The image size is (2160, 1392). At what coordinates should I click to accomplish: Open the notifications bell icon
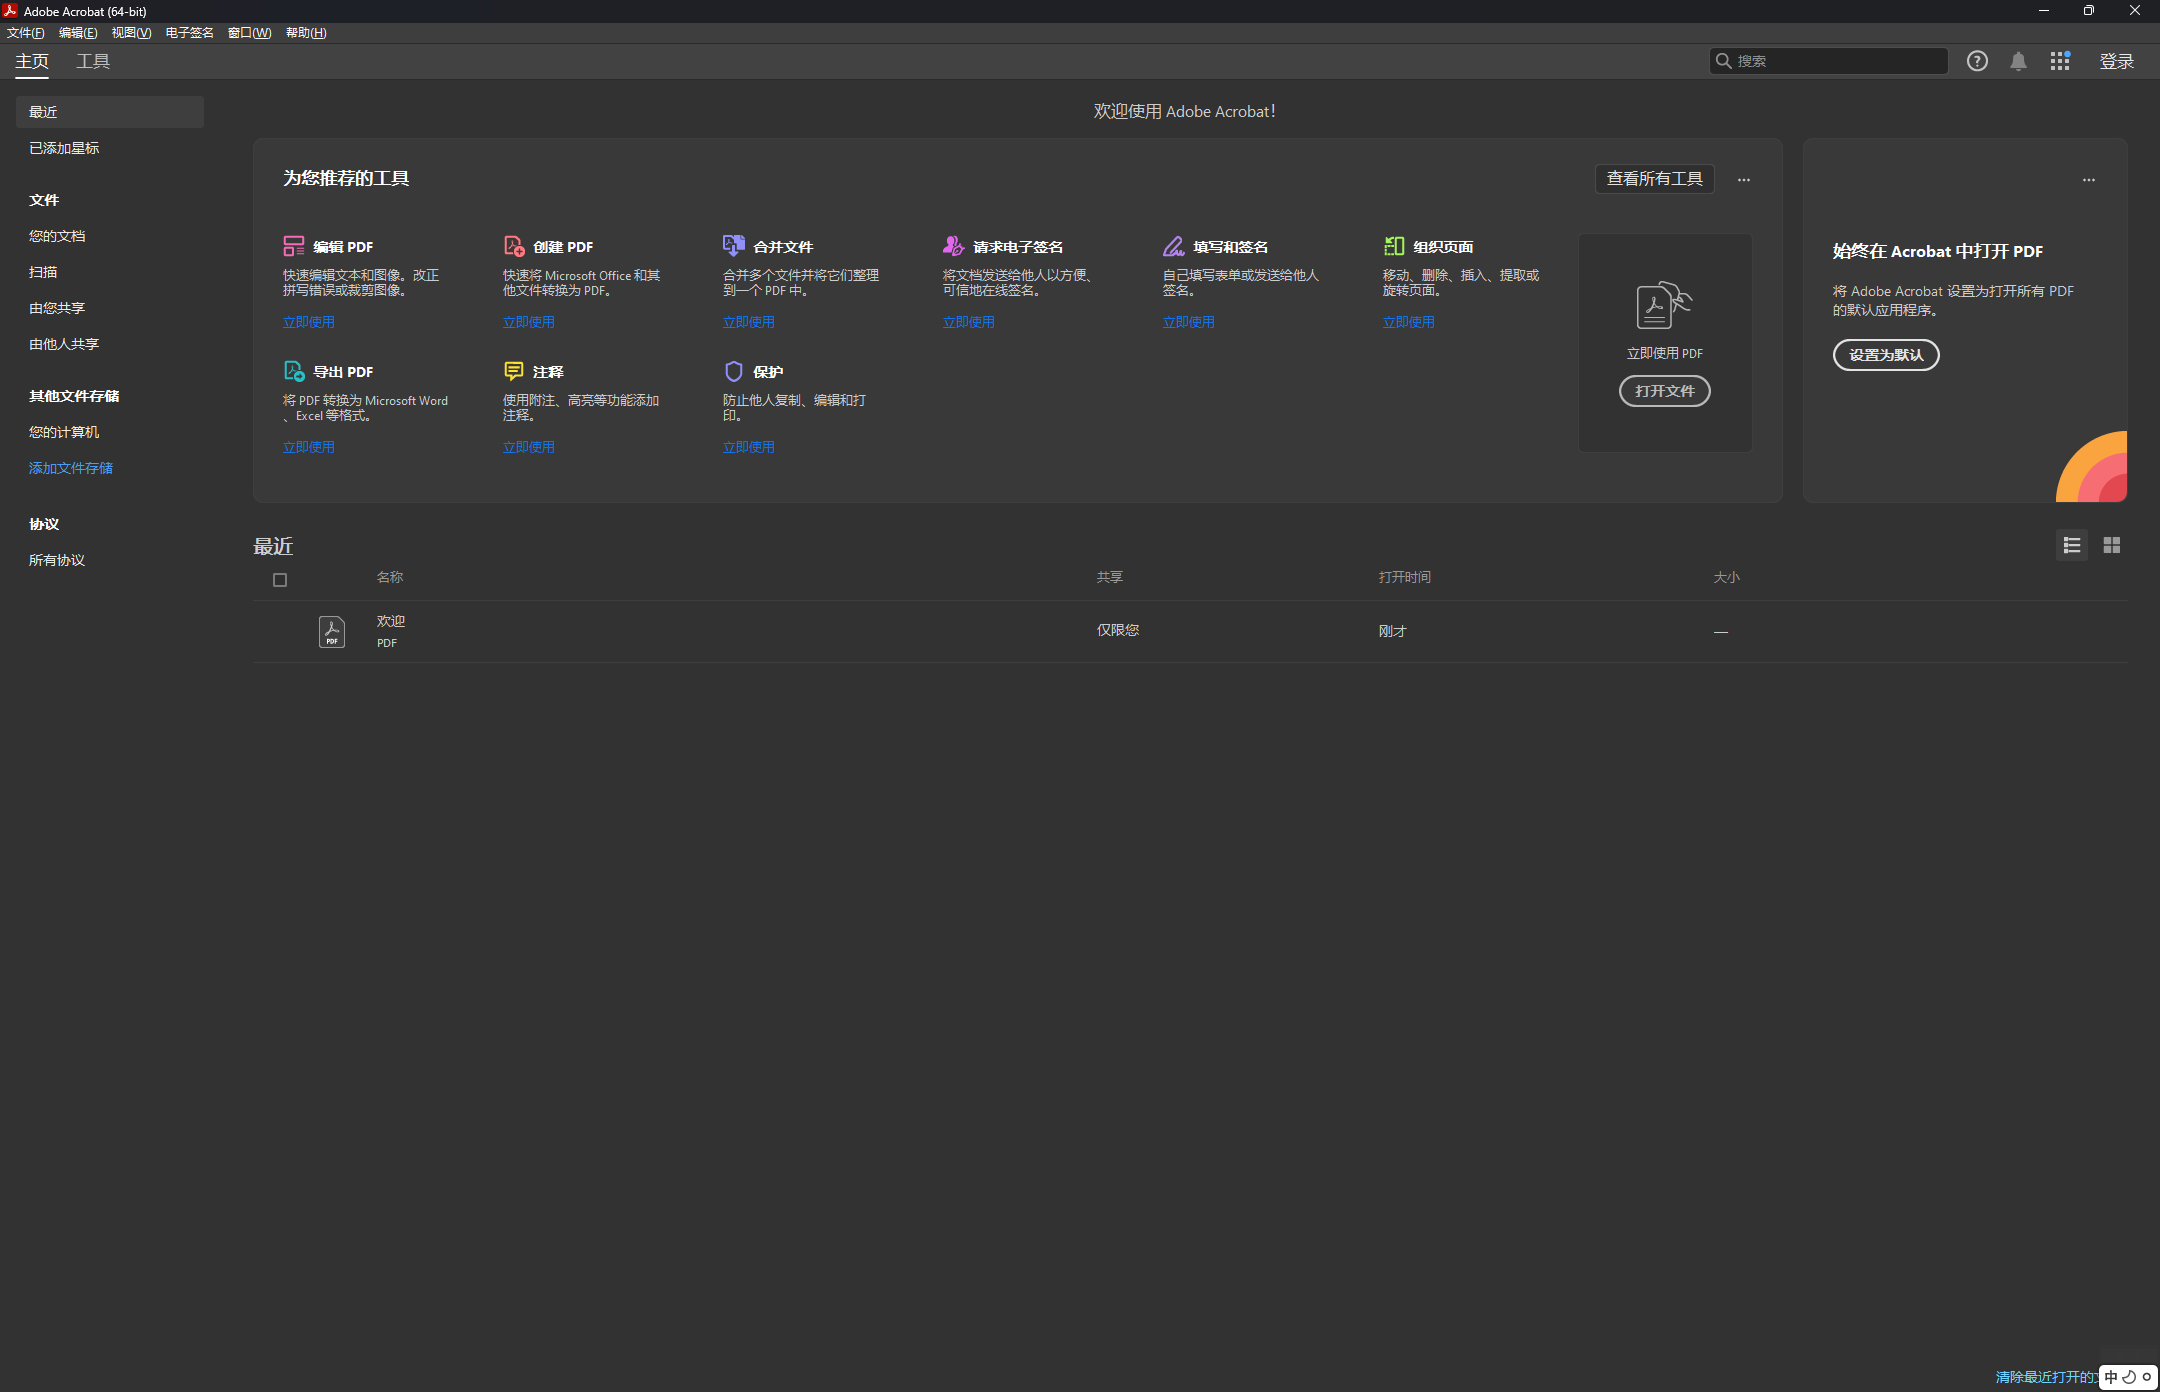pyautogui.click(x=2018, y=61)
